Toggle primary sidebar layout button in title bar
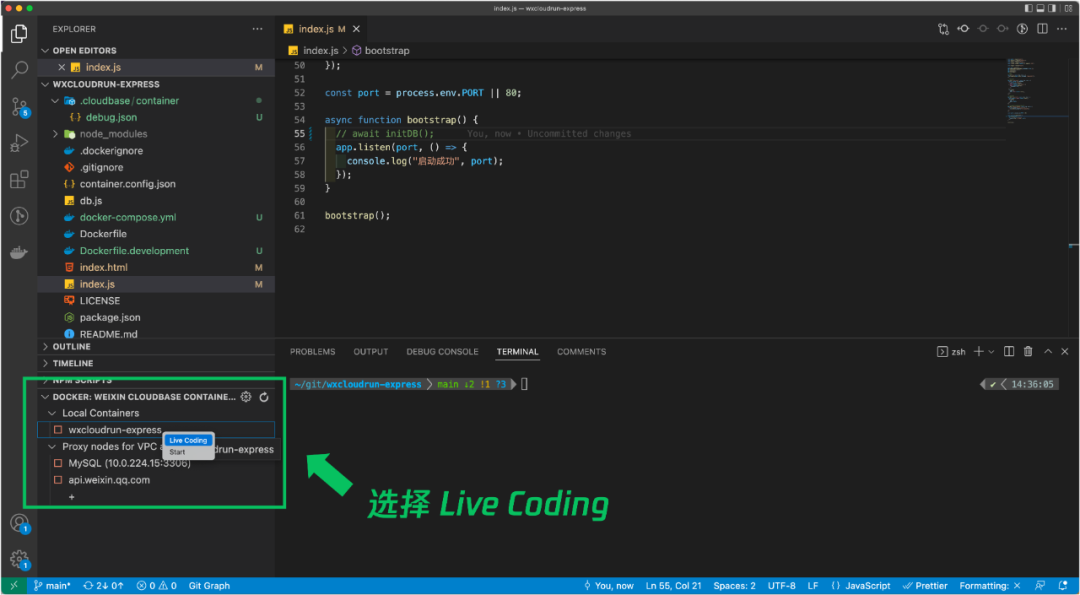 1028,8
